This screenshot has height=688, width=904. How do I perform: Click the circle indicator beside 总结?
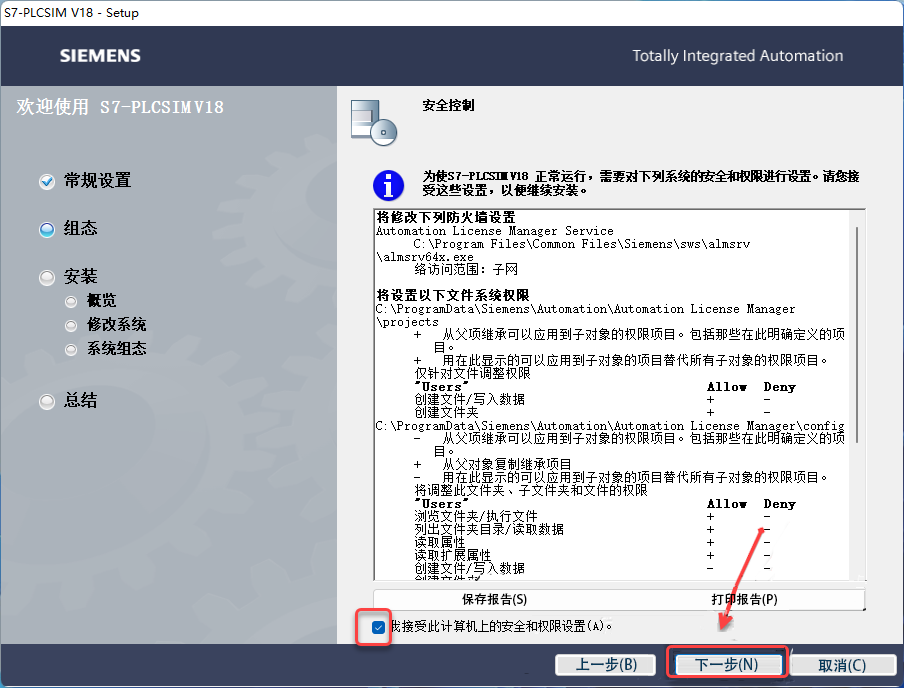46,401
